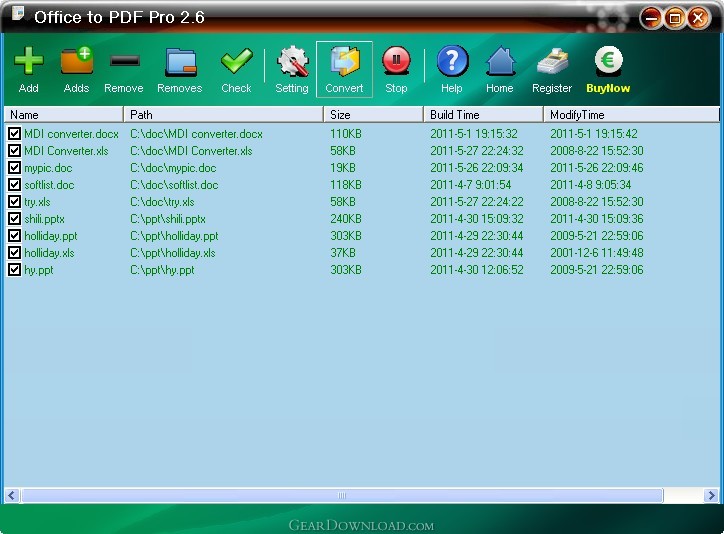Minimize the Office to PDF Pro window
This screenshot has height=534, width=724.
652,18
